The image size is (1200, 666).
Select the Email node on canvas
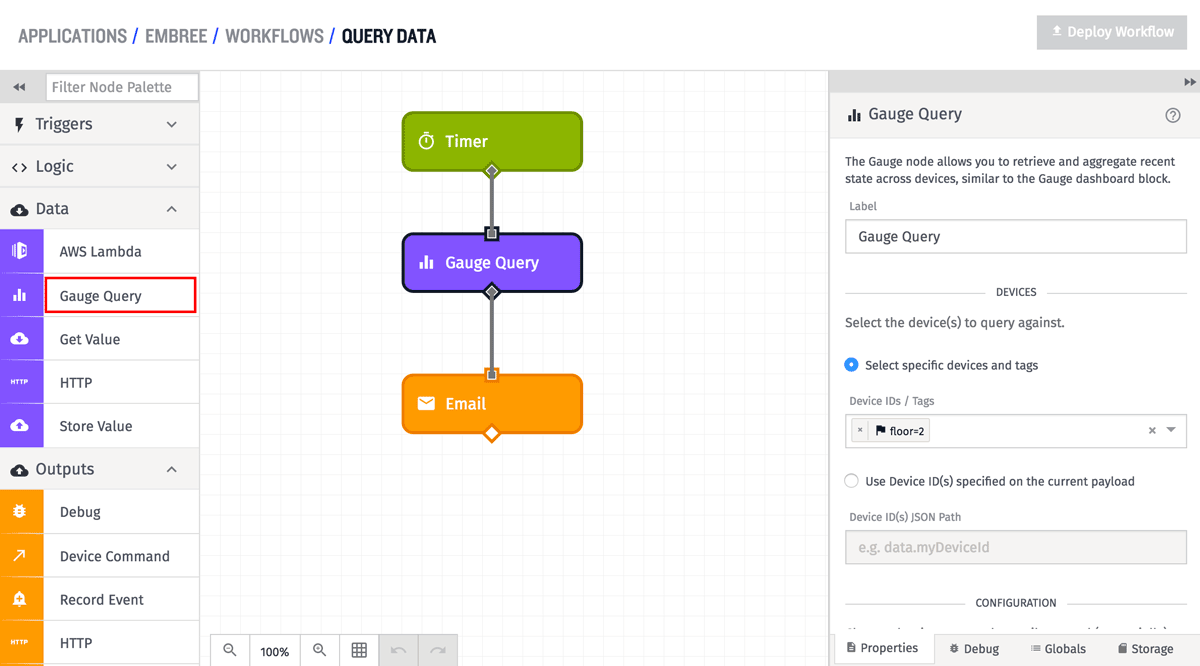pyautogui.click(x=492, y=403)
